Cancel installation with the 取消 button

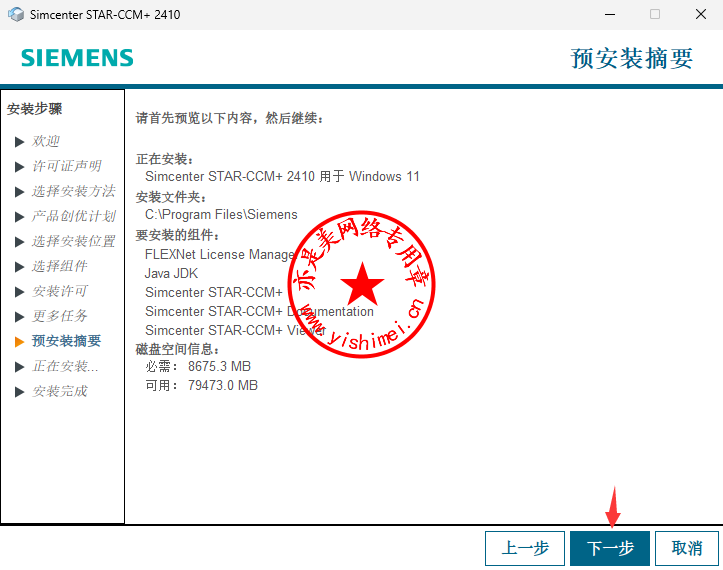click(x=687, y=548)
